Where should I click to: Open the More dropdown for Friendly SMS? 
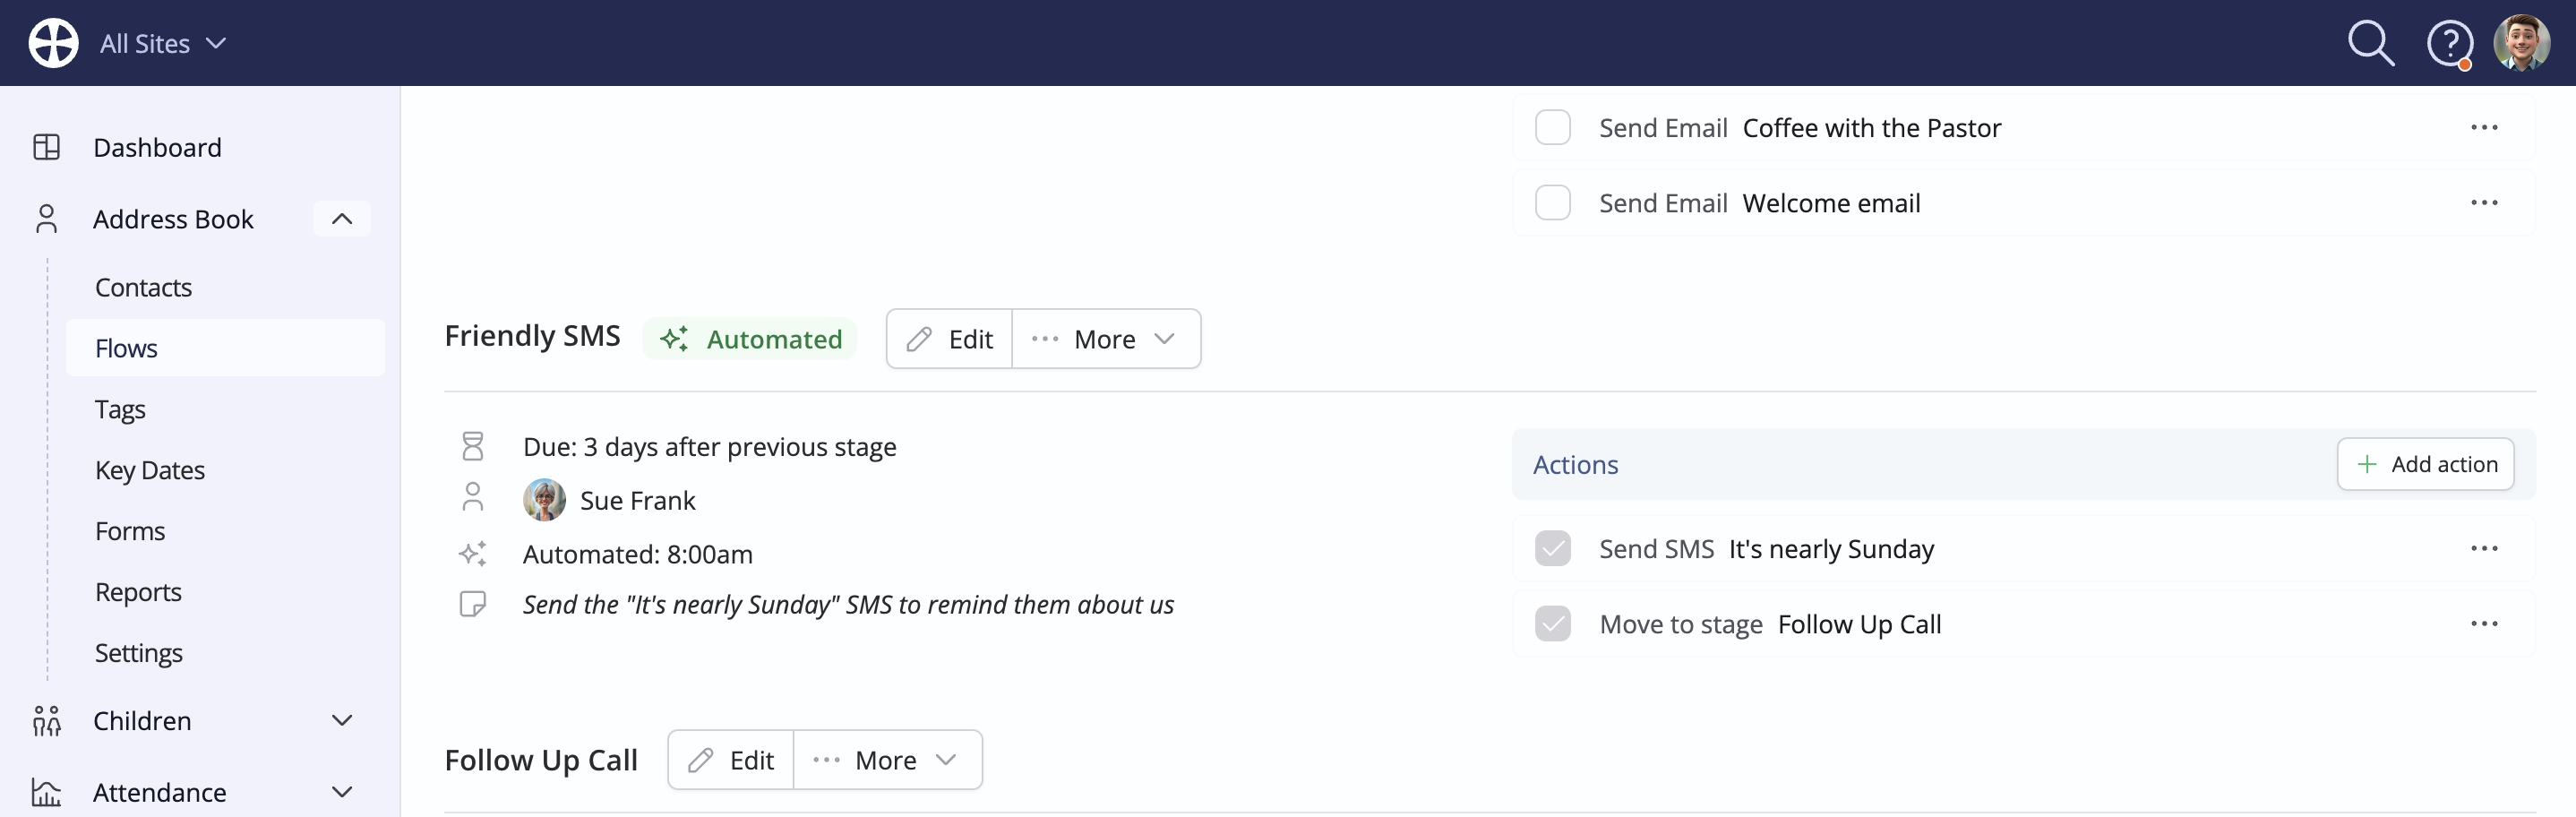(1106, 339)
